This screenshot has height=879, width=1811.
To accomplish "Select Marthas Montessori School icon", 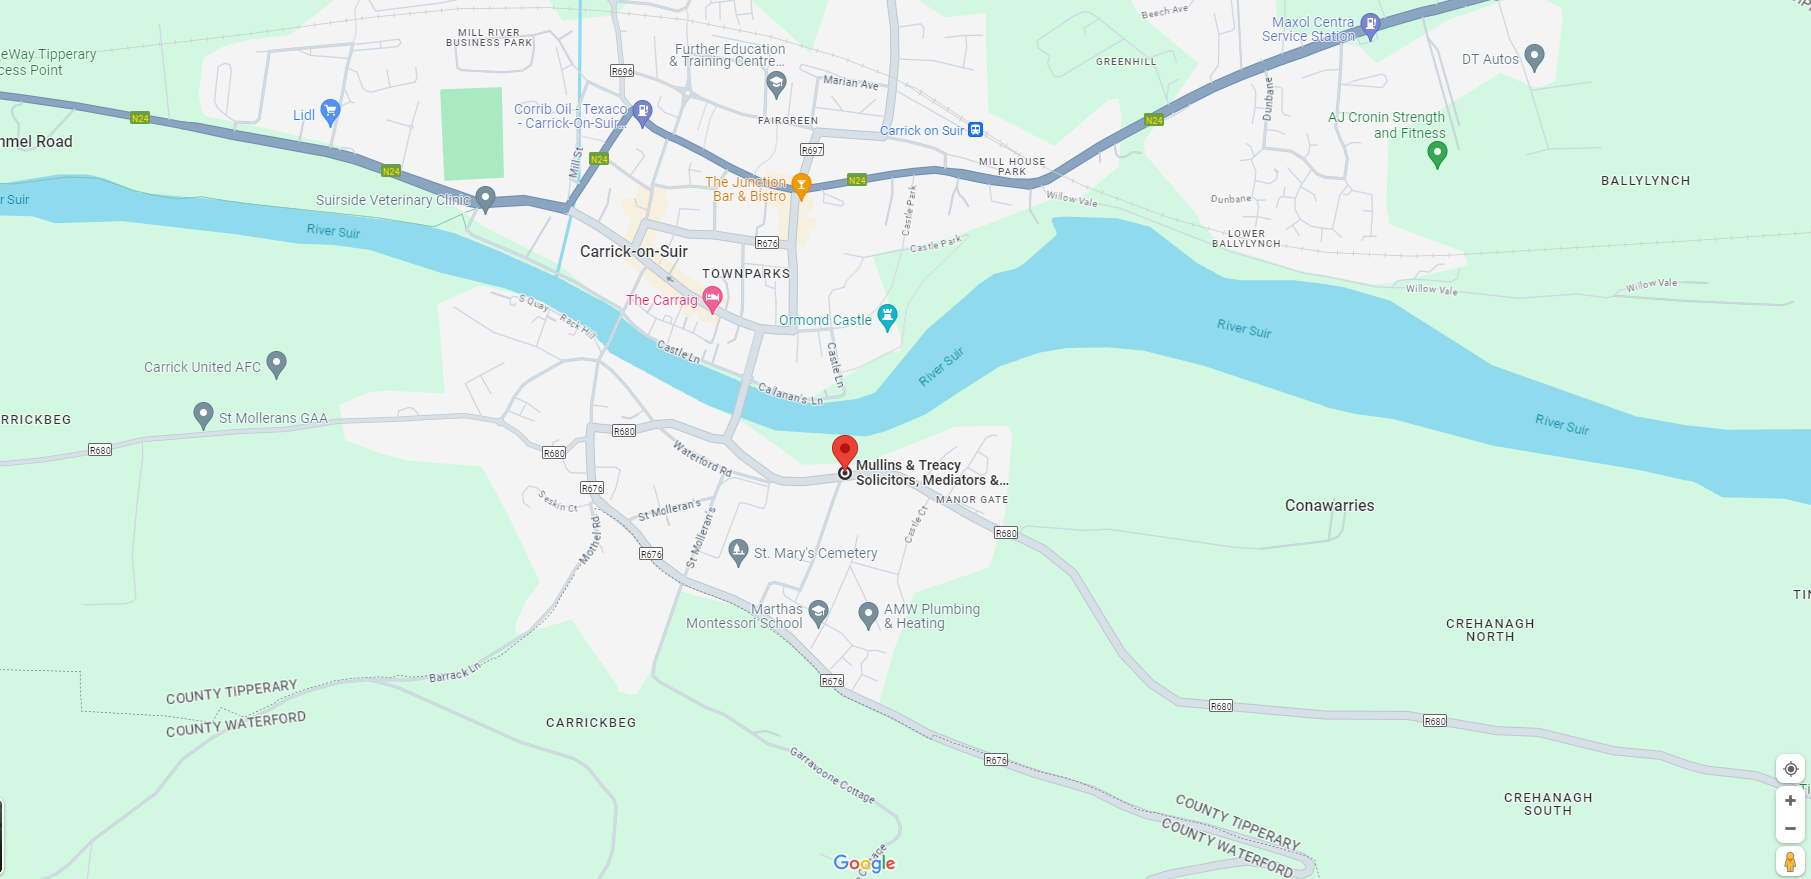I will tap(818, 613).
